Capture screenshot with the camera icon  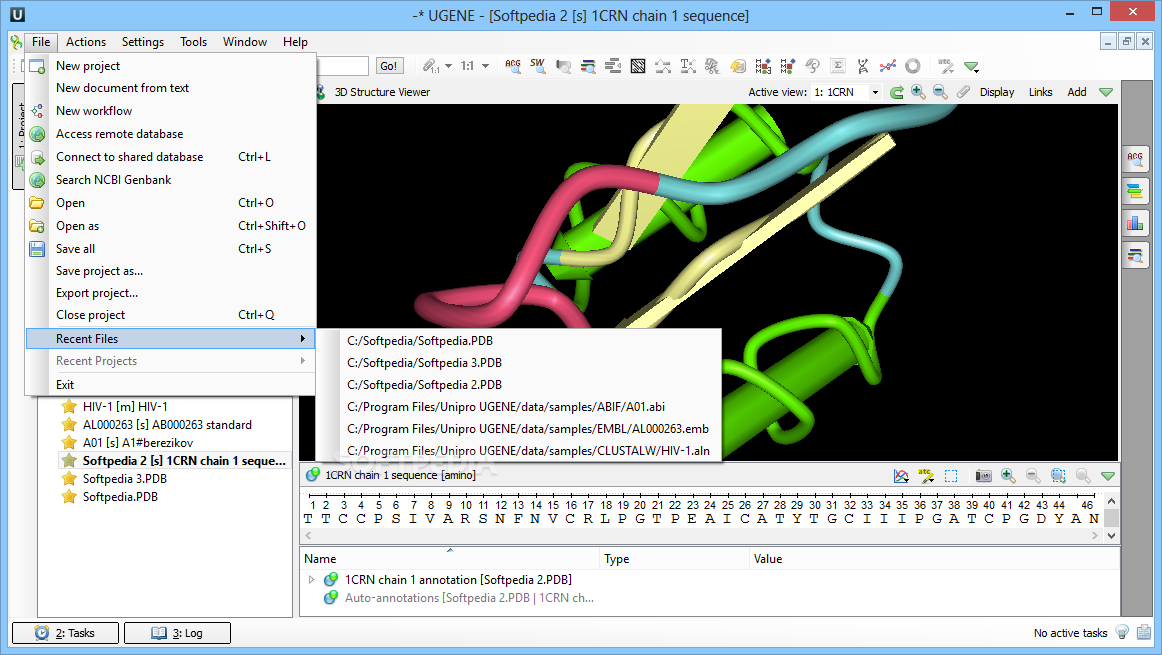tap(983, 476)
